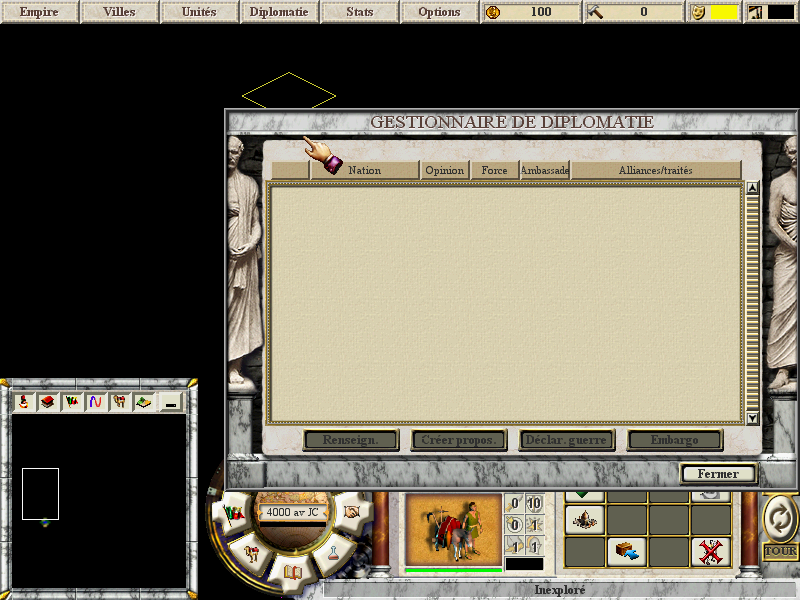The width and height of the screenshot is (800, 600).
Task: Open the Unités menu
Action: (199, 12)
